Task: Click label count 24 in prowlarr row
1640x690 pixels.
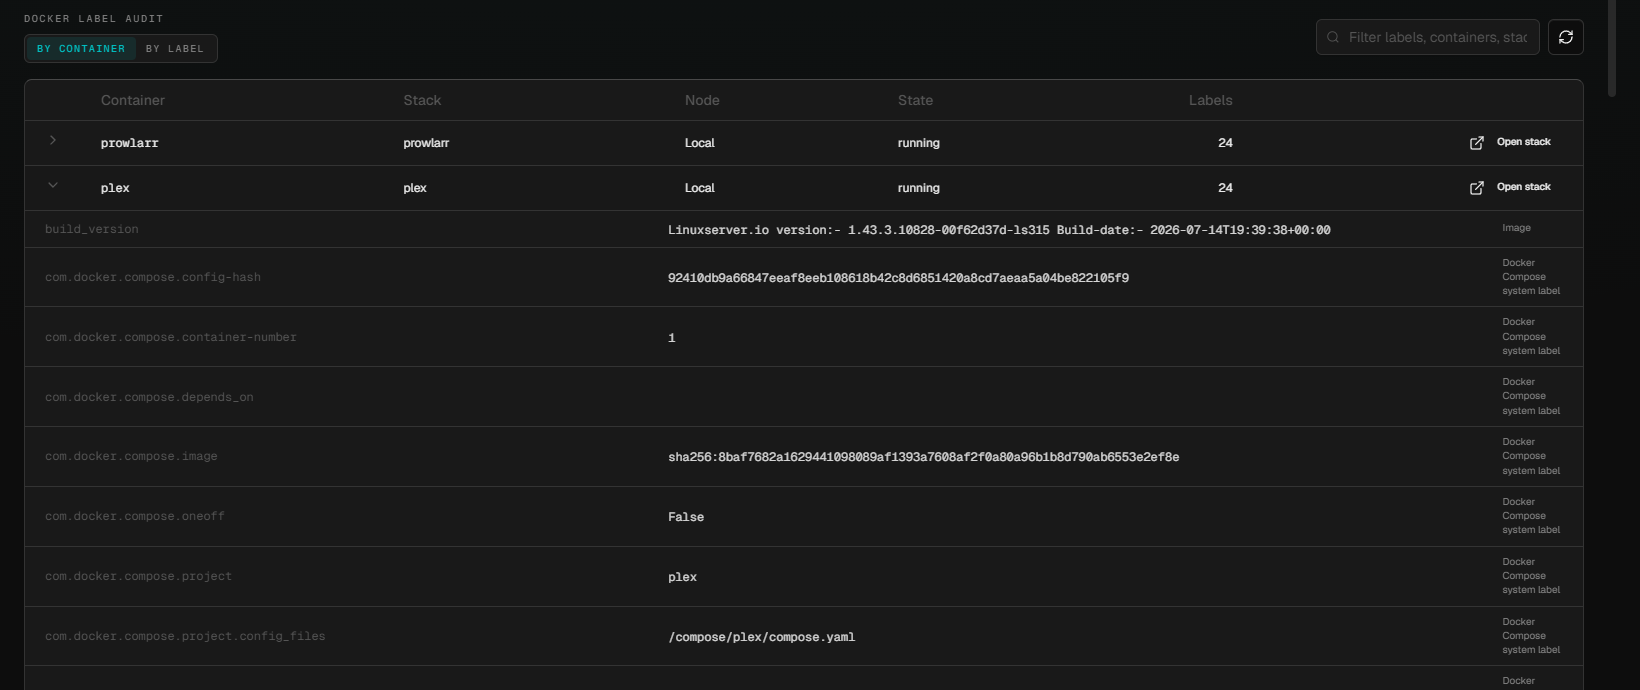Action: [1225, 143]
